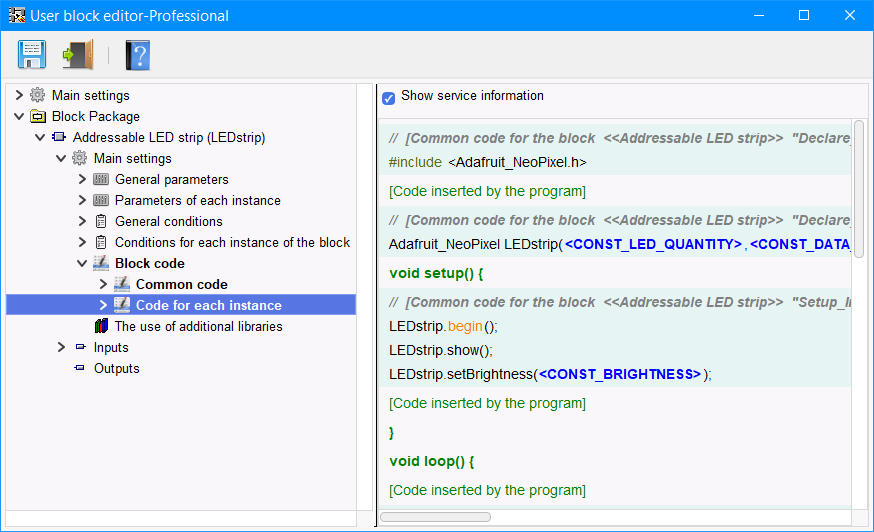Image resolution: width=874 pixels, height=532 pixels.
Task: Collapse the Block code tree node
Action: [82, 264]
